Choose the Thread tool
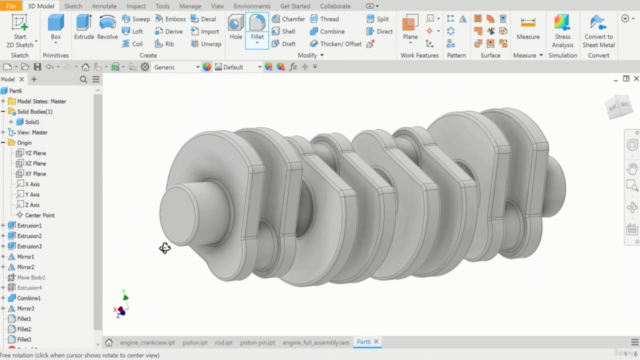 pos(324,19)
